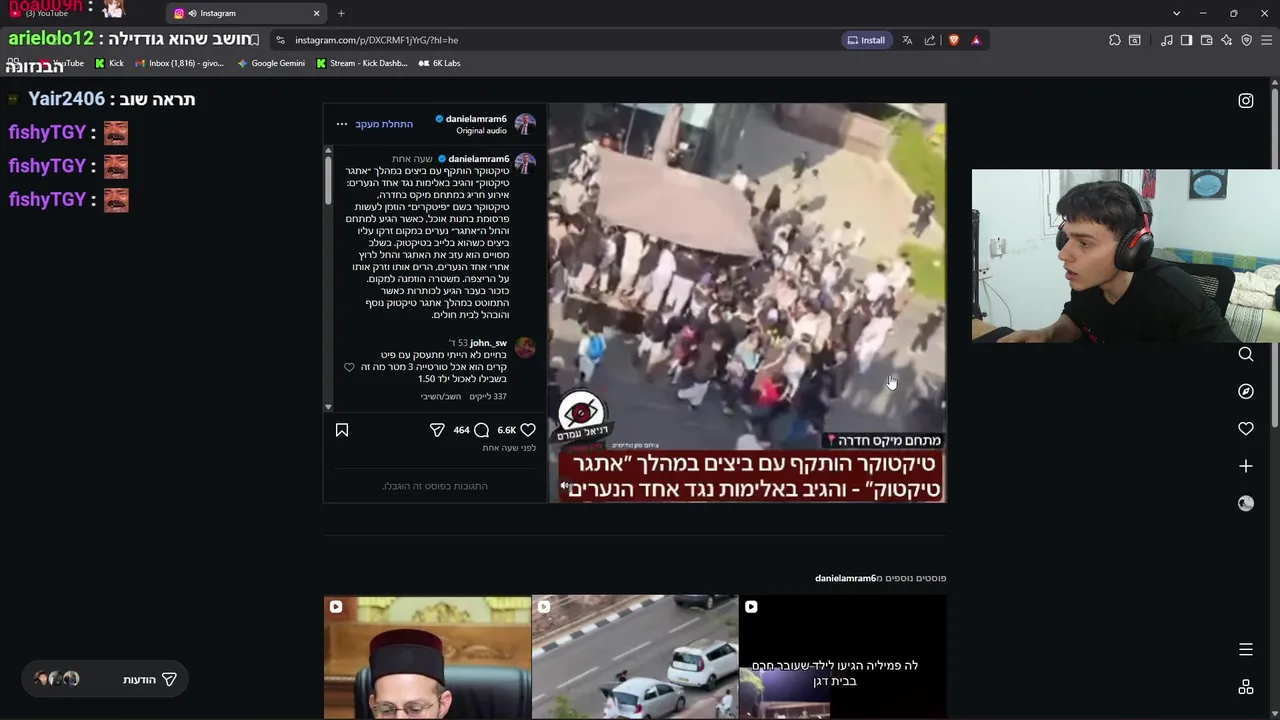The width and height of the screenshot is (1280, 720).
Task: Unmute the video using the speaker icon
Action: point(565,487)
